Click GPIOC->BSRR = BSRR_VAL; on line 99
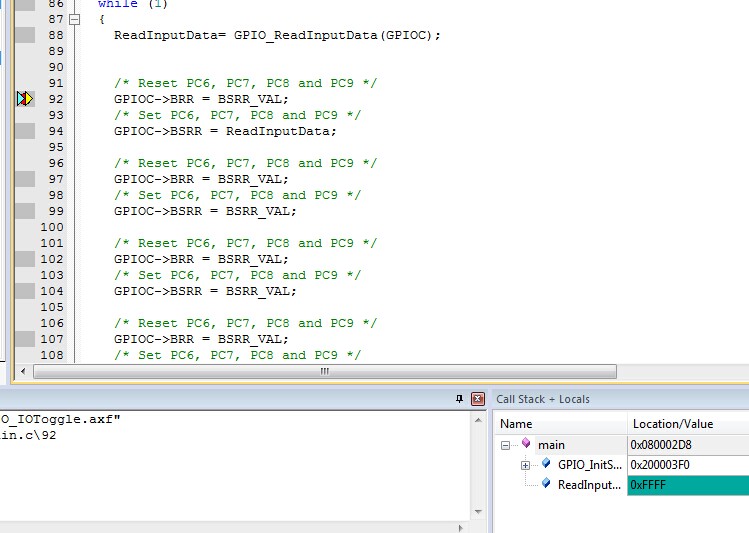The width and height of the screenshot is (749, 533). coord(205,211)
